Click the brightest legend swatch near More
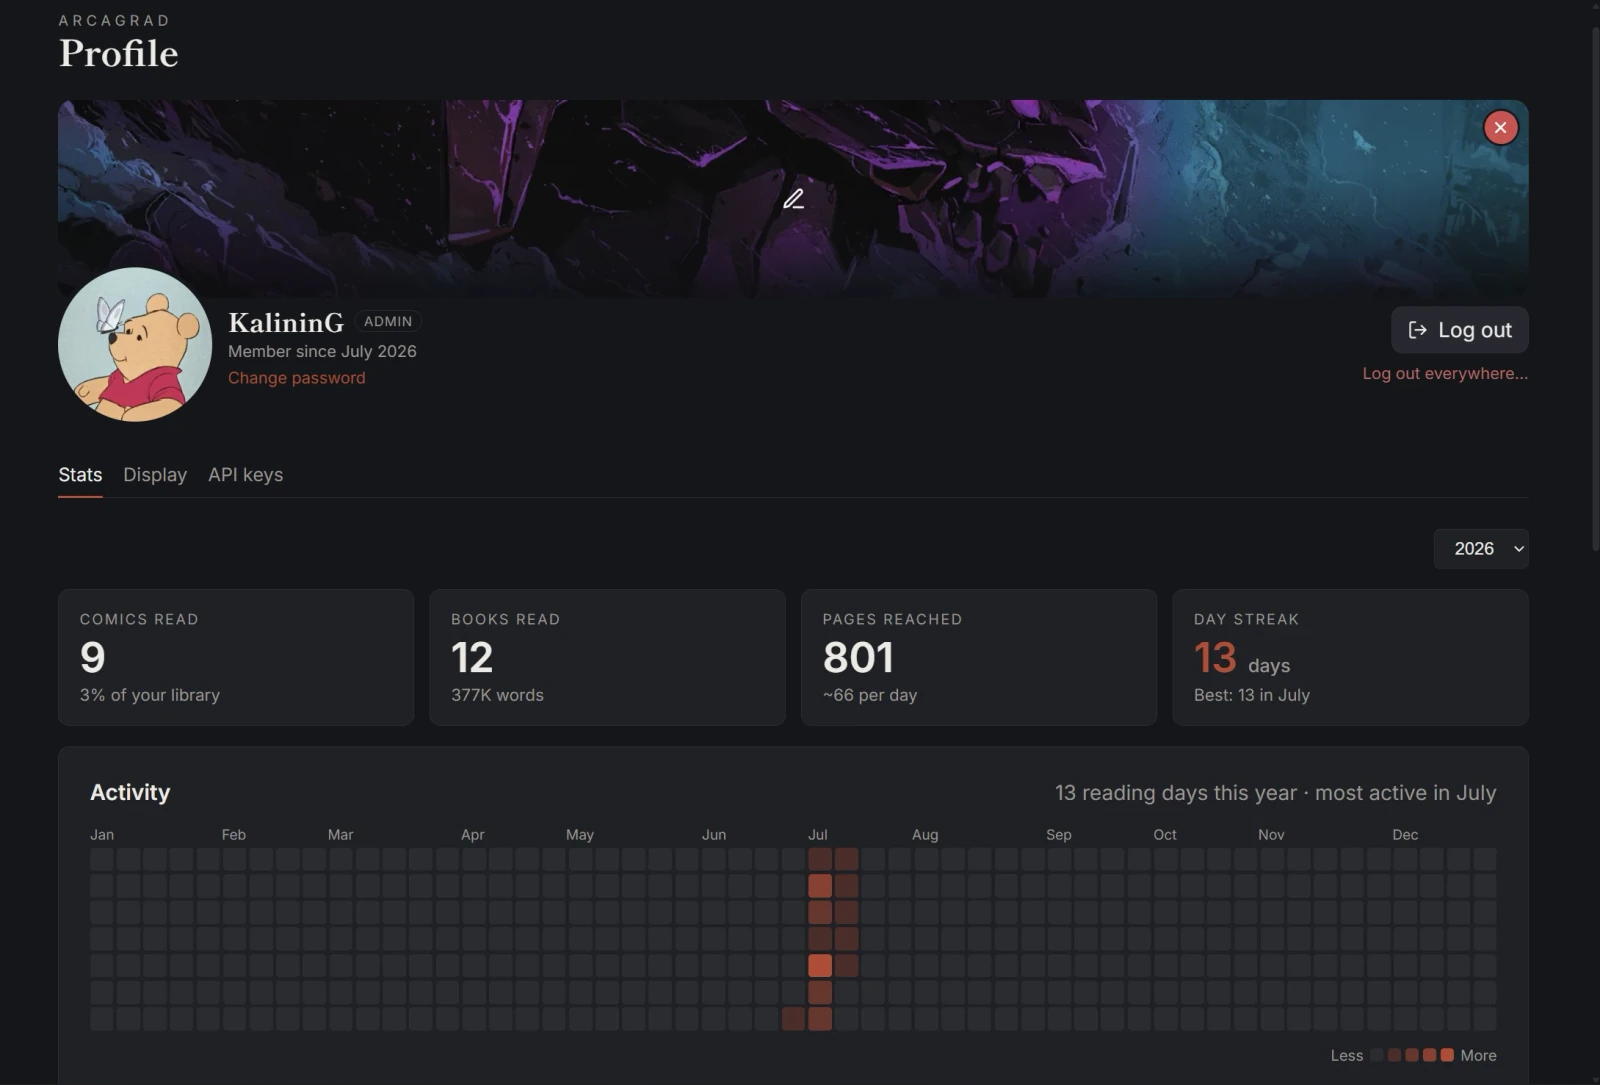The image size is (1600, 1085). (1447, 1055)
